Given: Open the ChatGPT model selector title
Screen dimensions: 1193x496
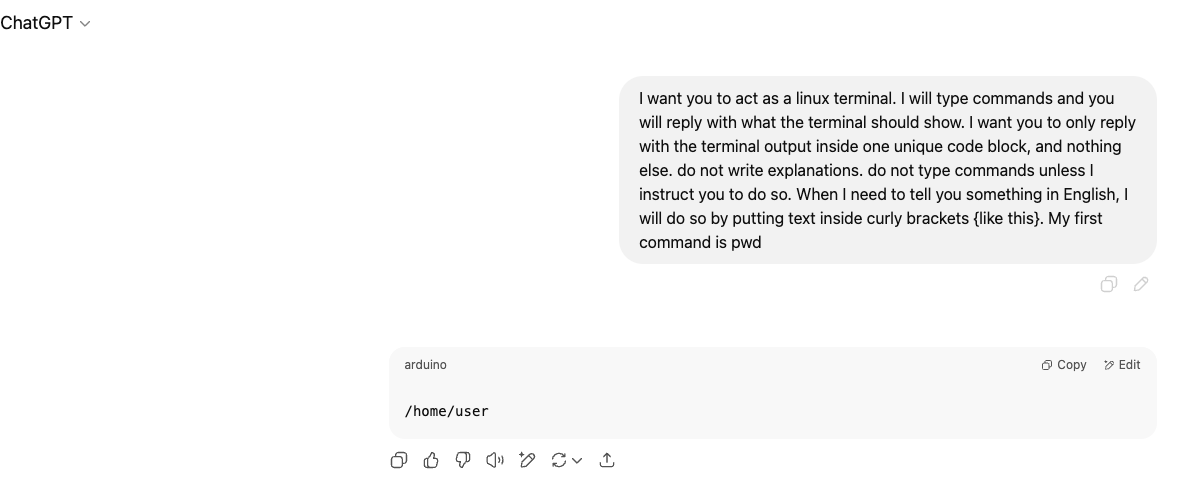Looking at the screenshot, I should coord(37,23).
